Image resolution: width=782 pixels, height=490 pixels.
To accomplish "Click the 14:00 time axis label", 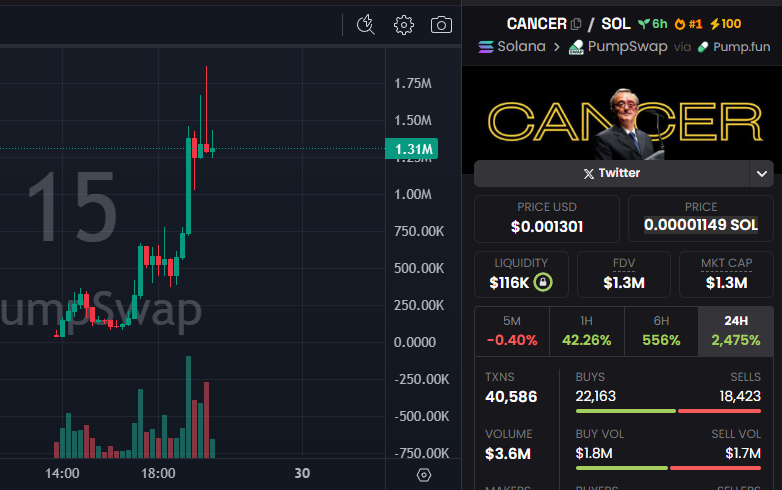I will 62,473.
